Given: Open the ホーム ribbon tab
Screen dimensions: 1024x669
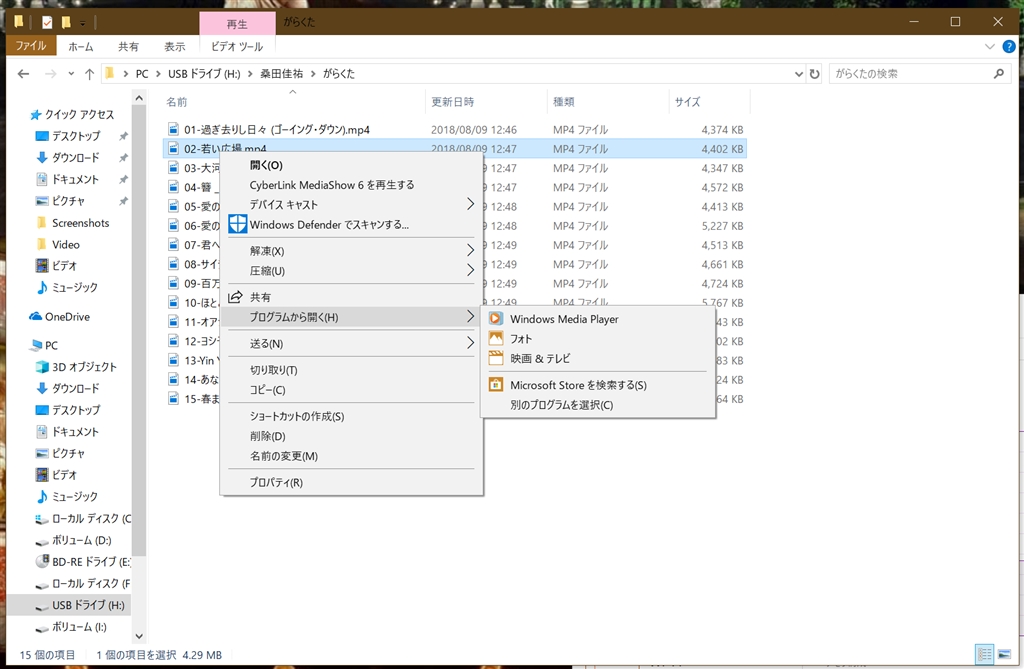Looking at the screenshot, I should point(80,46).
